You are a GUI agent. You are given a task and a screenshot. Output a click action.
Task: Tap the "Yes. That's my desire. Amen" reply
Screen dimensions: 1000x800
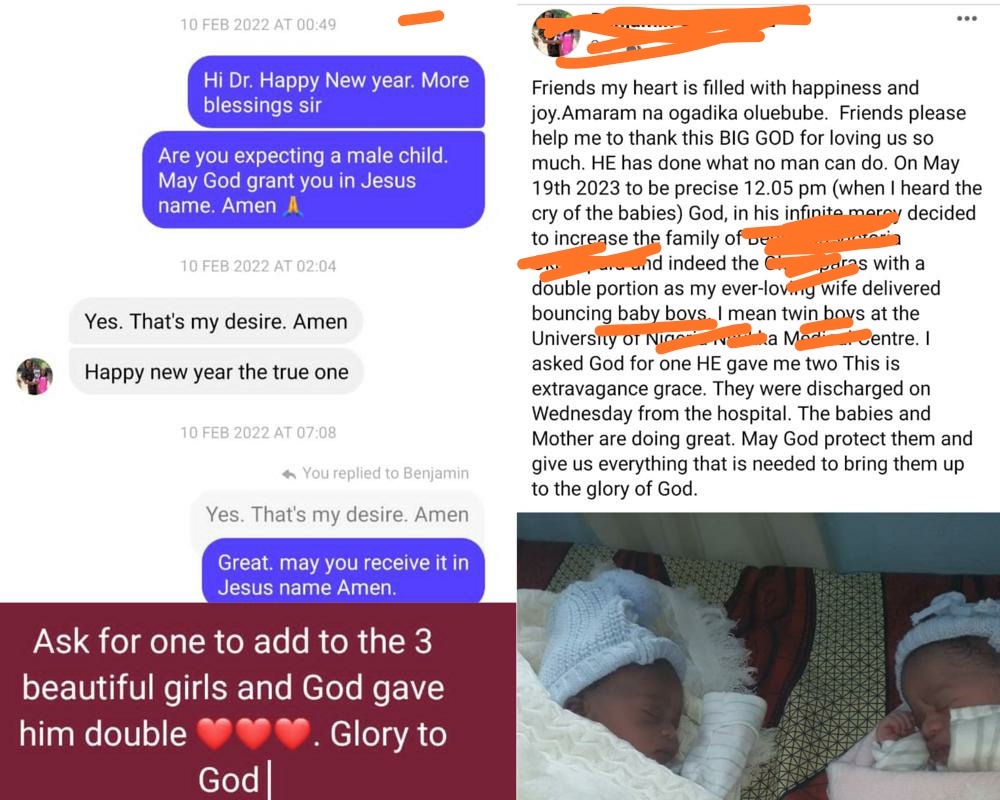(x=216, y=321)
